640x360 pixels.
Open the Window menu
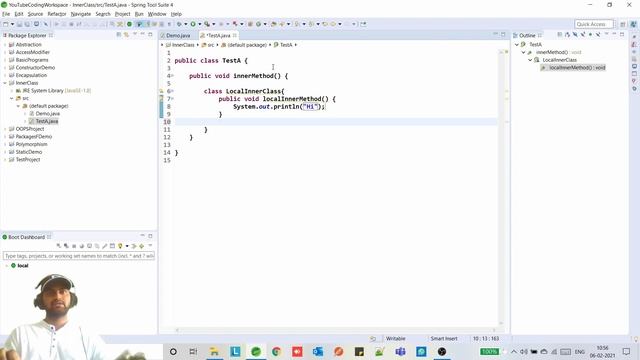157,14
